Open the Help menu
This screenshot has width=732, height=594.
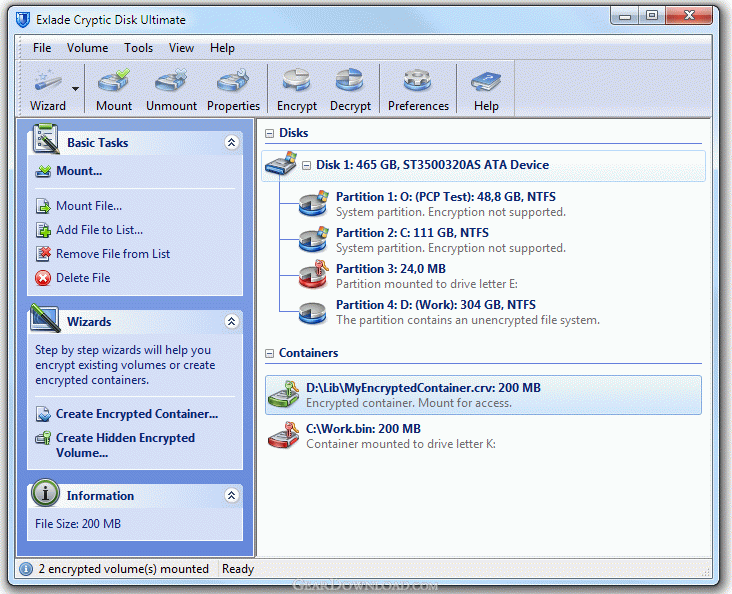[x=222, y=48]
